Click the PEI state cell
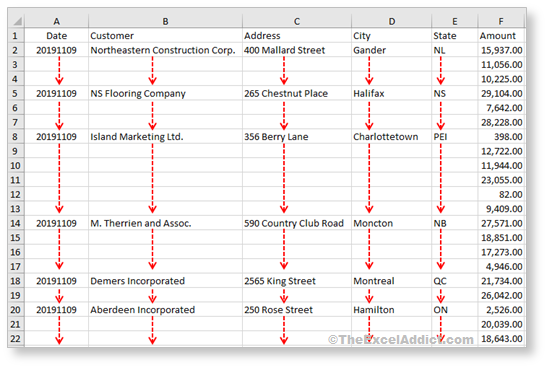 [455, 136]
